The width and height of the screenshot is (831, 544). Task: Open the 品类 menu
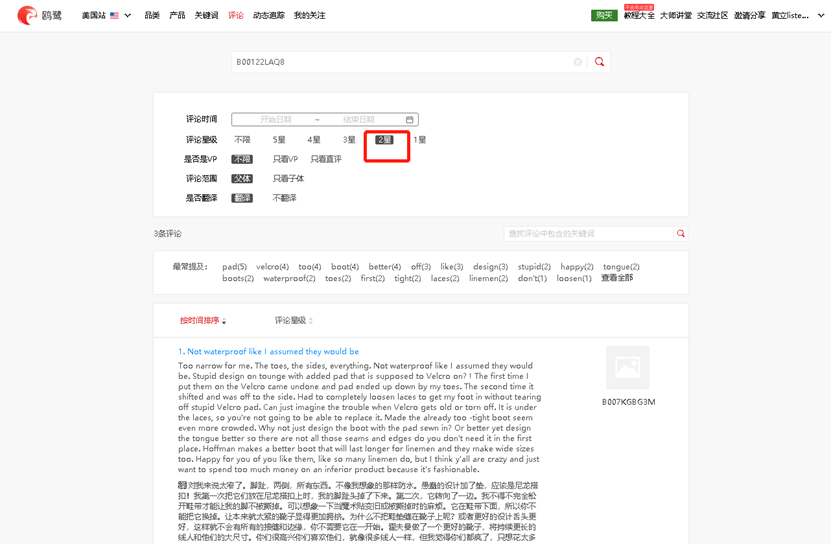tap(152, 15)
